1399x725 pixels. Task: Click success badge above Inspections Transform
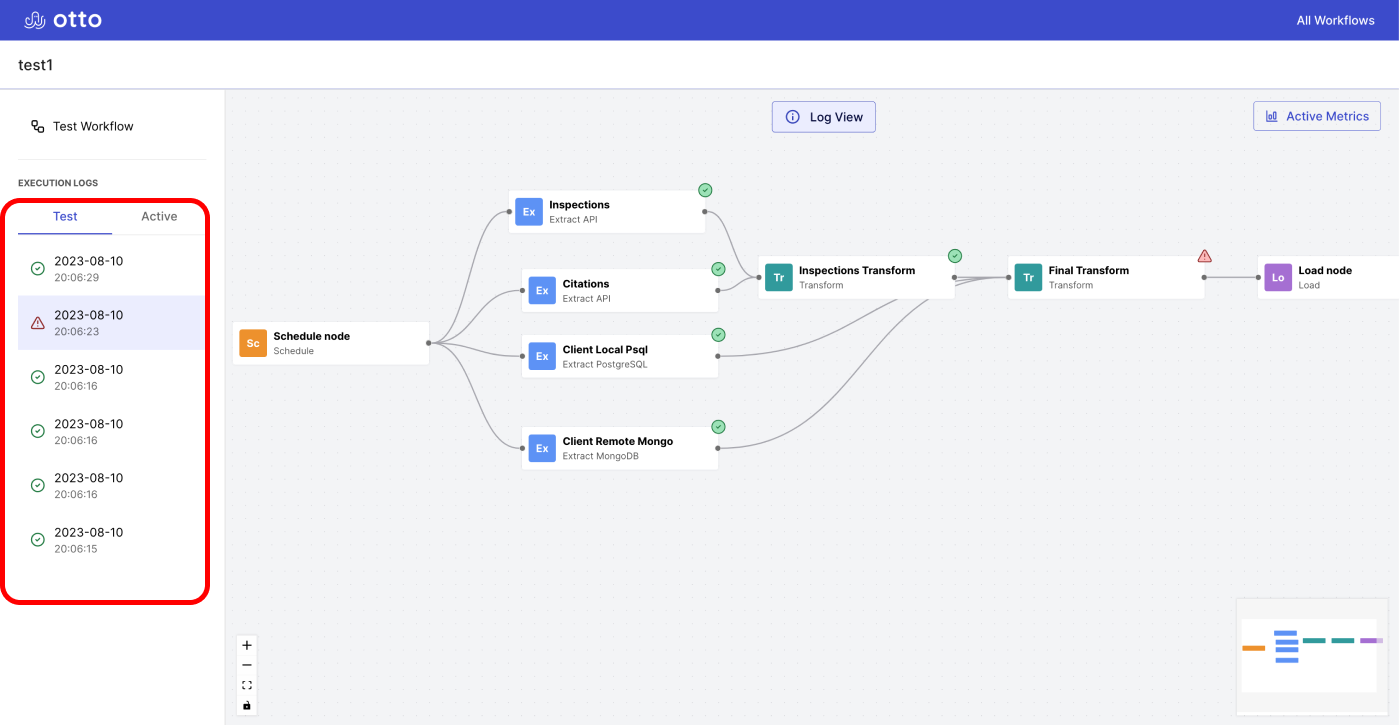pyautogui.click(x=955, y=256)
